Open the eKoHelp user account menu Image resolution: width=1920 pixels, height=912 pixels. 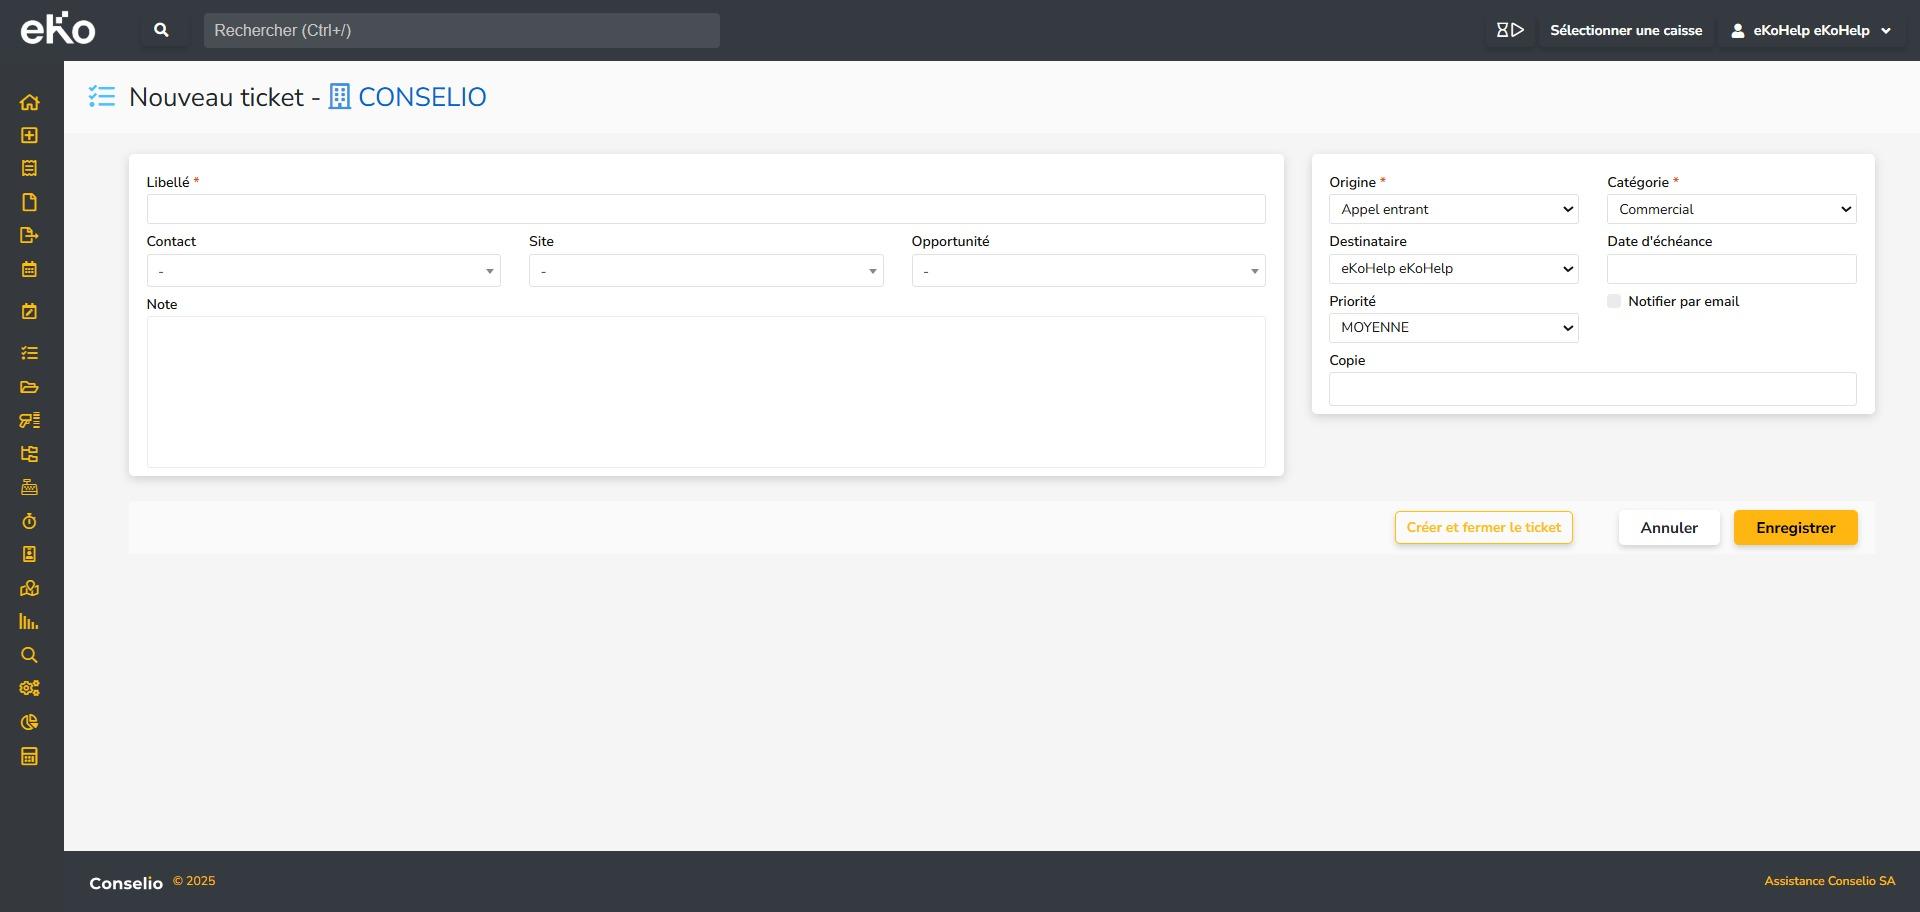(x=1810, y=30)
